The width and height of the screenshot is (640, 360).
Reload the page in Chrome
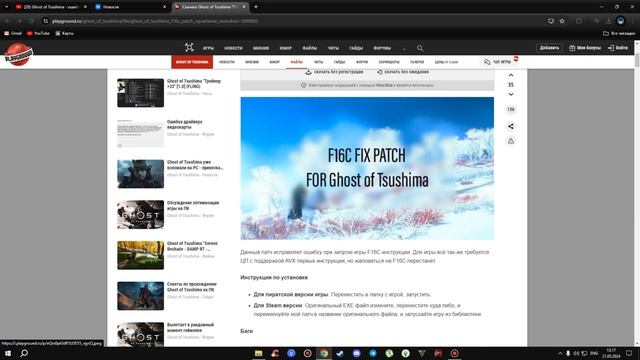pyautogui.click(x=31, y=21)
